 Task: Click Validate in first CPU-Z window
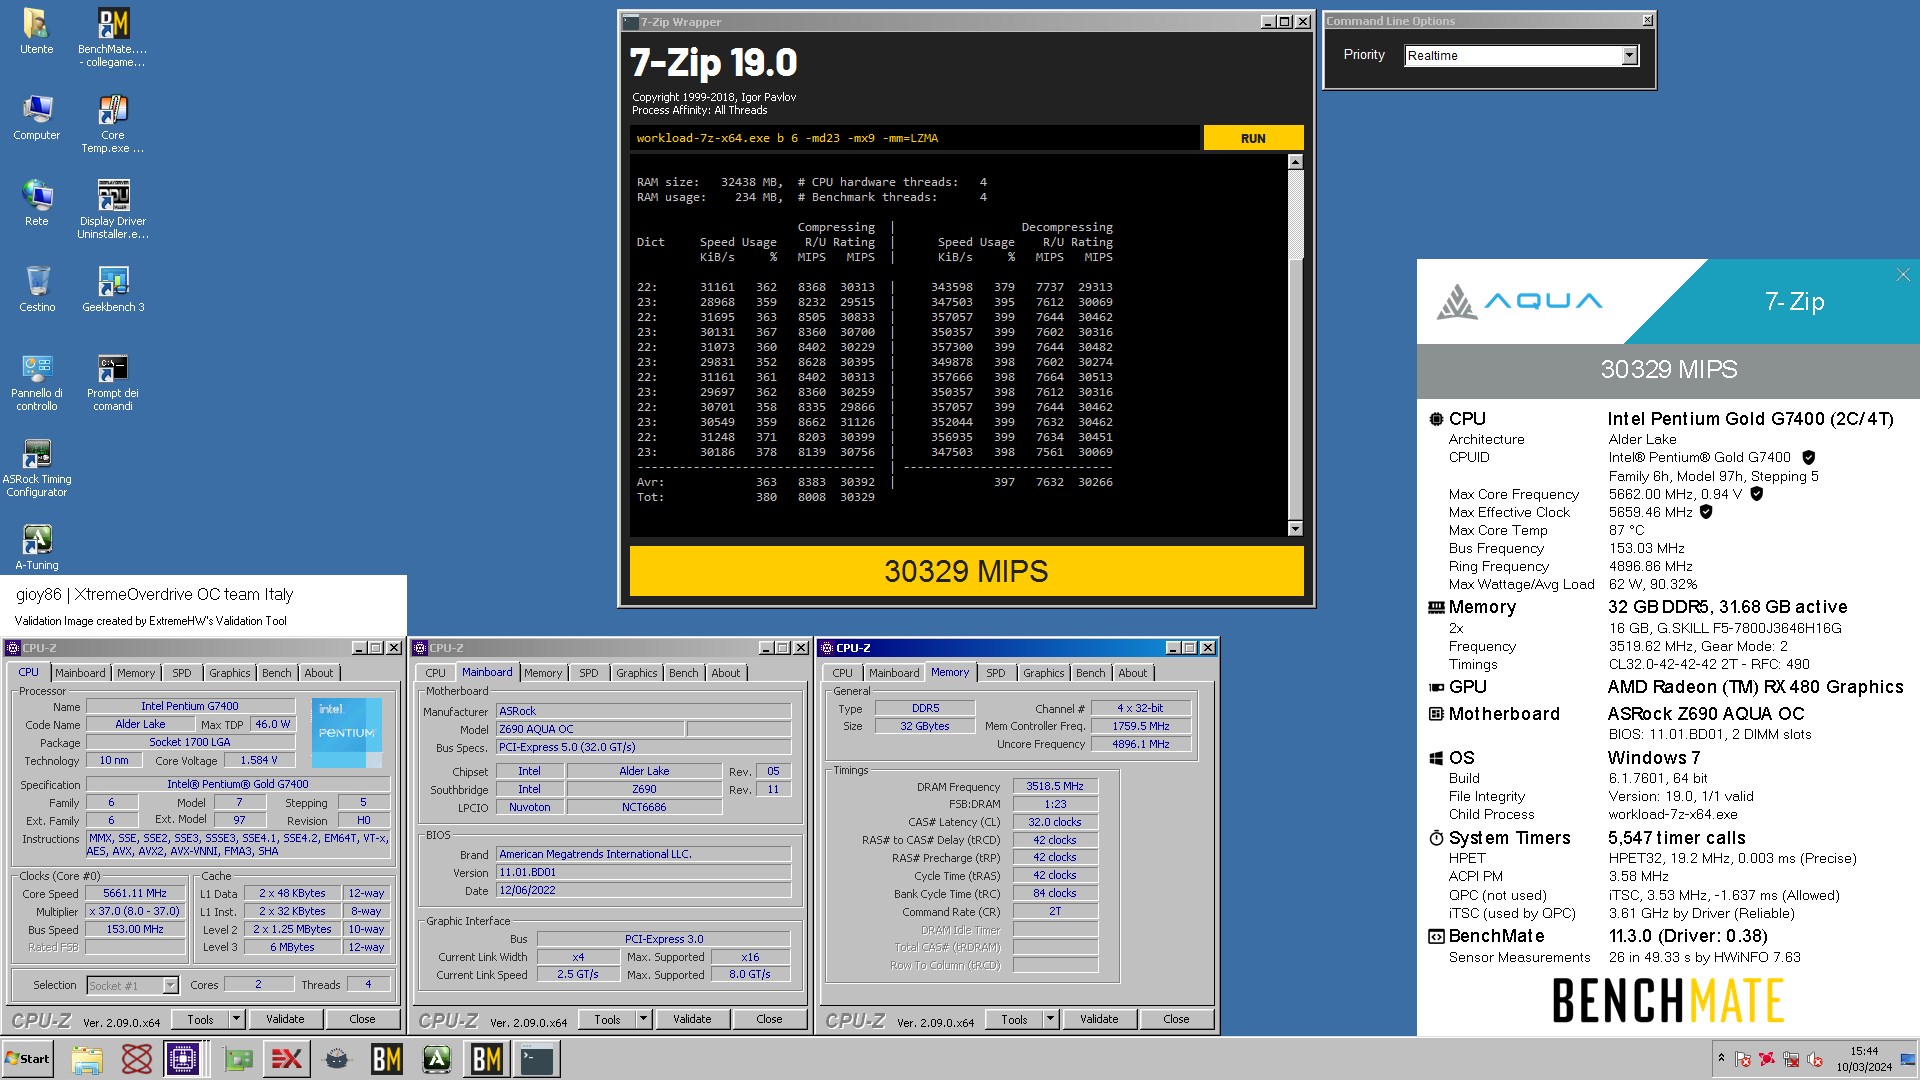285,1019
